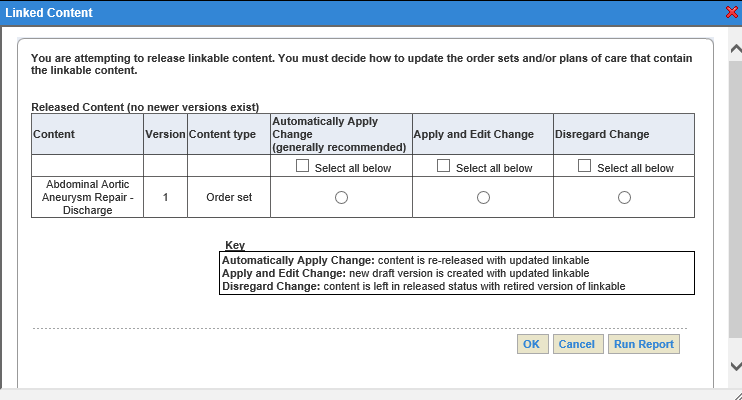This screenshot has width=742, height=400.
Task: Click the Abdominal Aortic Aneurysm Repair - Discharge cell
Action: coord(88,197)
